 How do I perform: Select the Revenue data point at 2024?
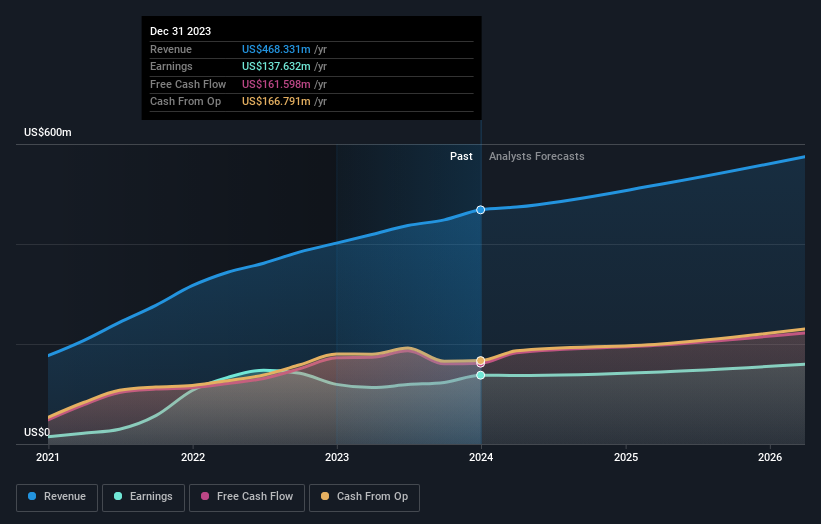tap(481, 210)
